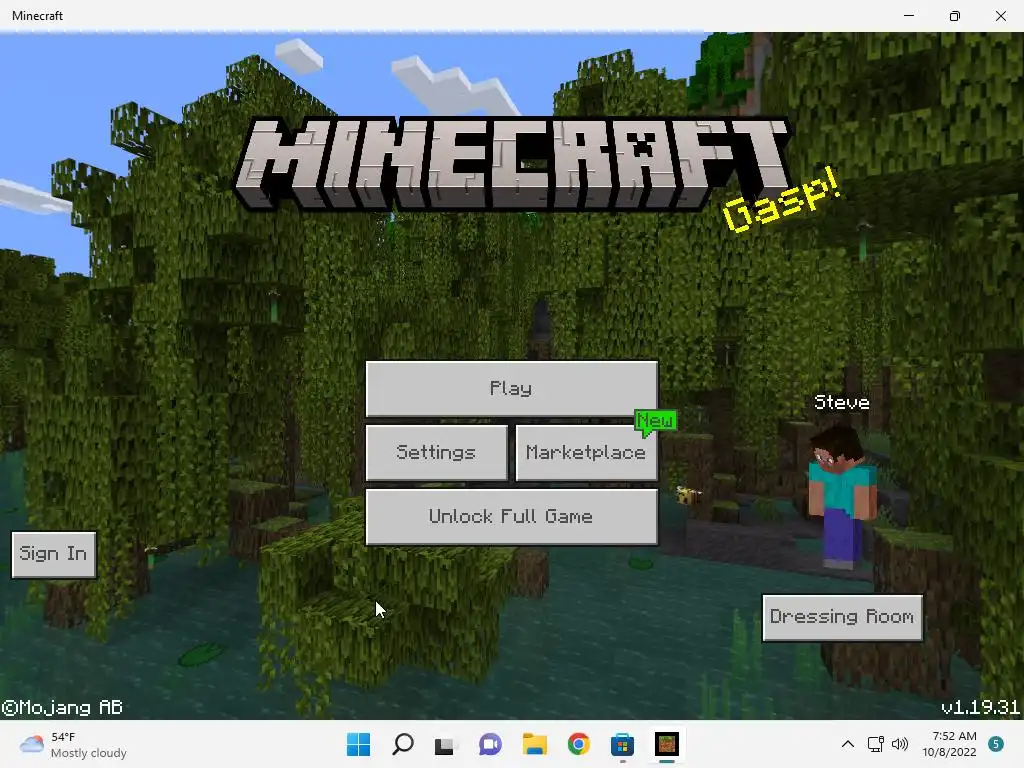The image size is (1024, 768).
Task: Open the volume control in the tray
Action: coord(900,744)
